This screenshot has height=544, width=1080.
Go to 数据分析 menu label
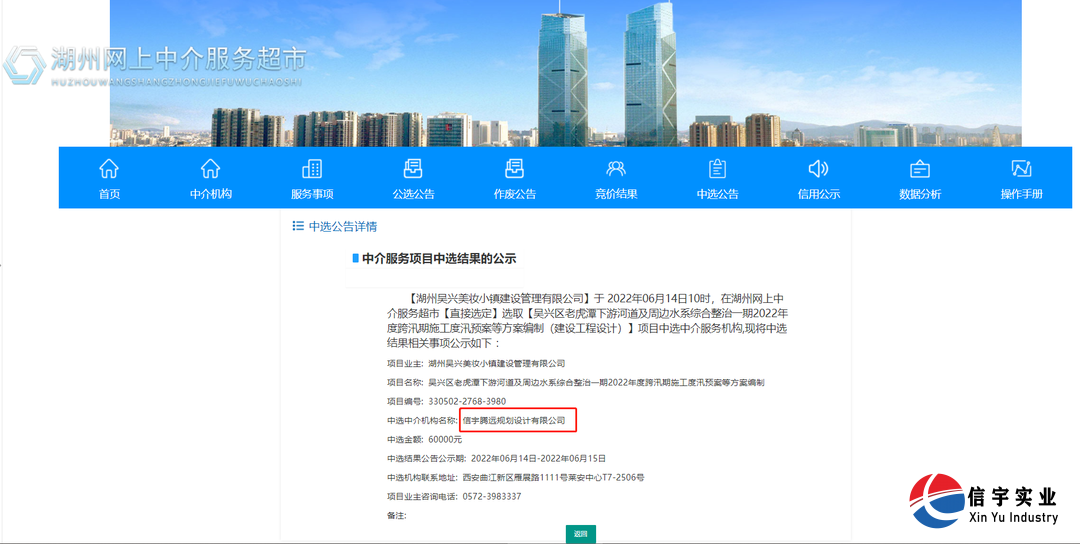pos(920,194)
